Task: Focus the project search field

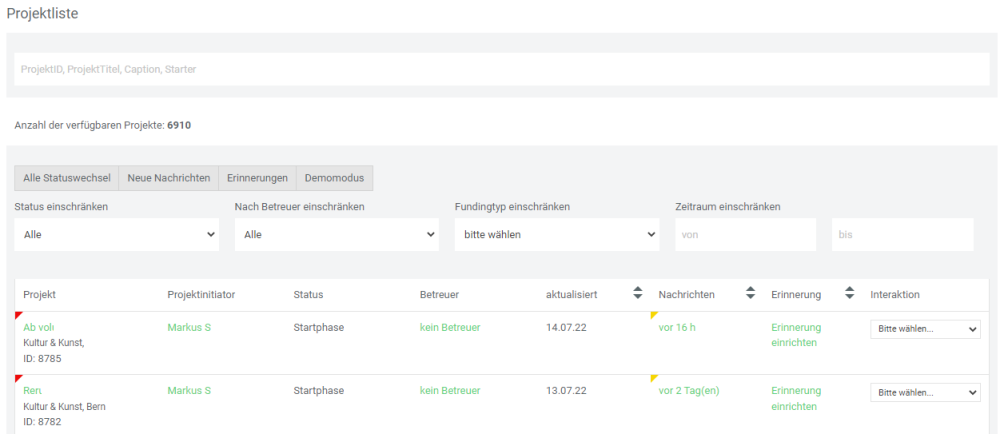Action: tap(500, 69)
